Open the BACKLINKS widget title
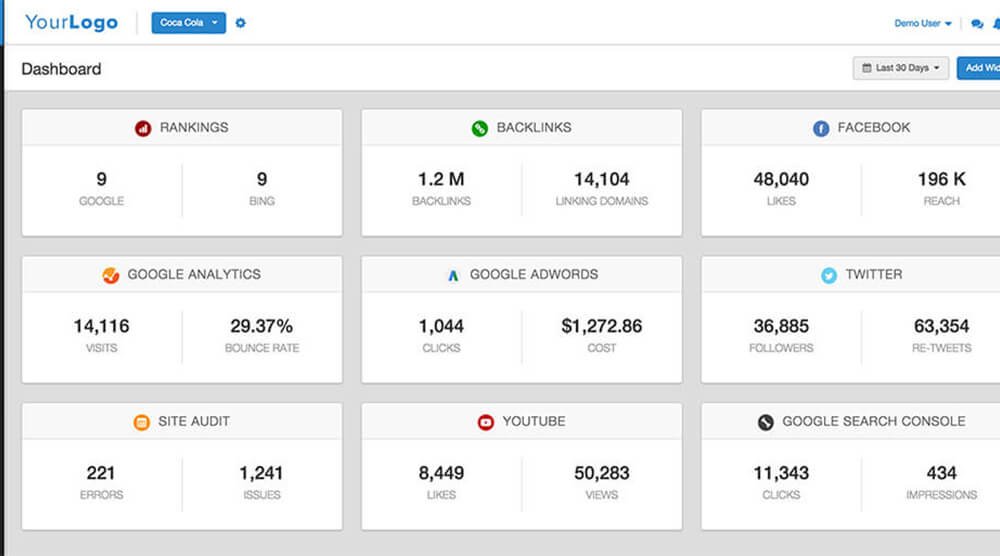The height and width of the screenshot is (556, 1000). click(x=534, y=128)
